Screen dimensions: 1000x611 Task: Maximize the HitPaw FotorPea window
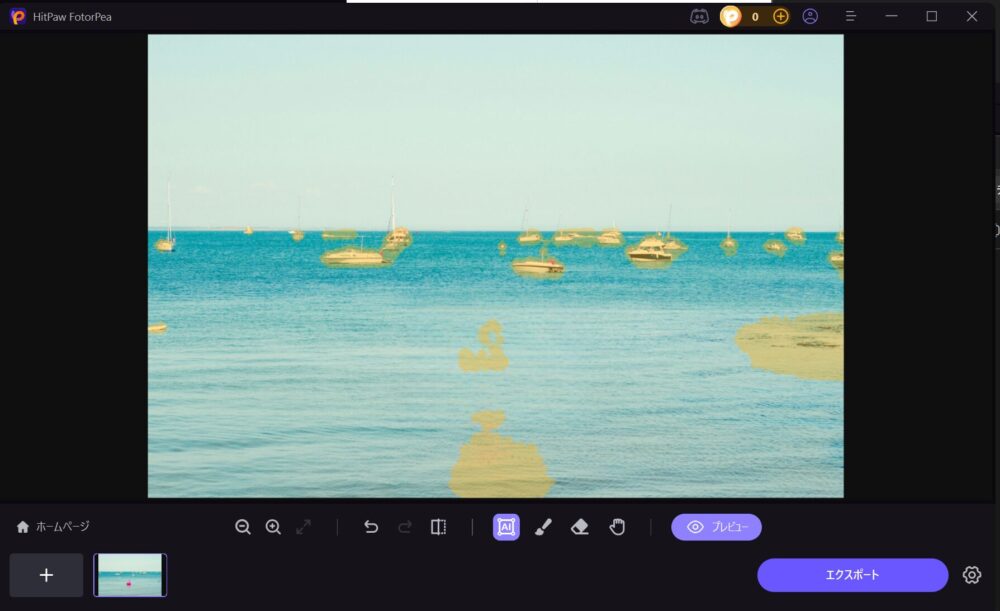932,17
